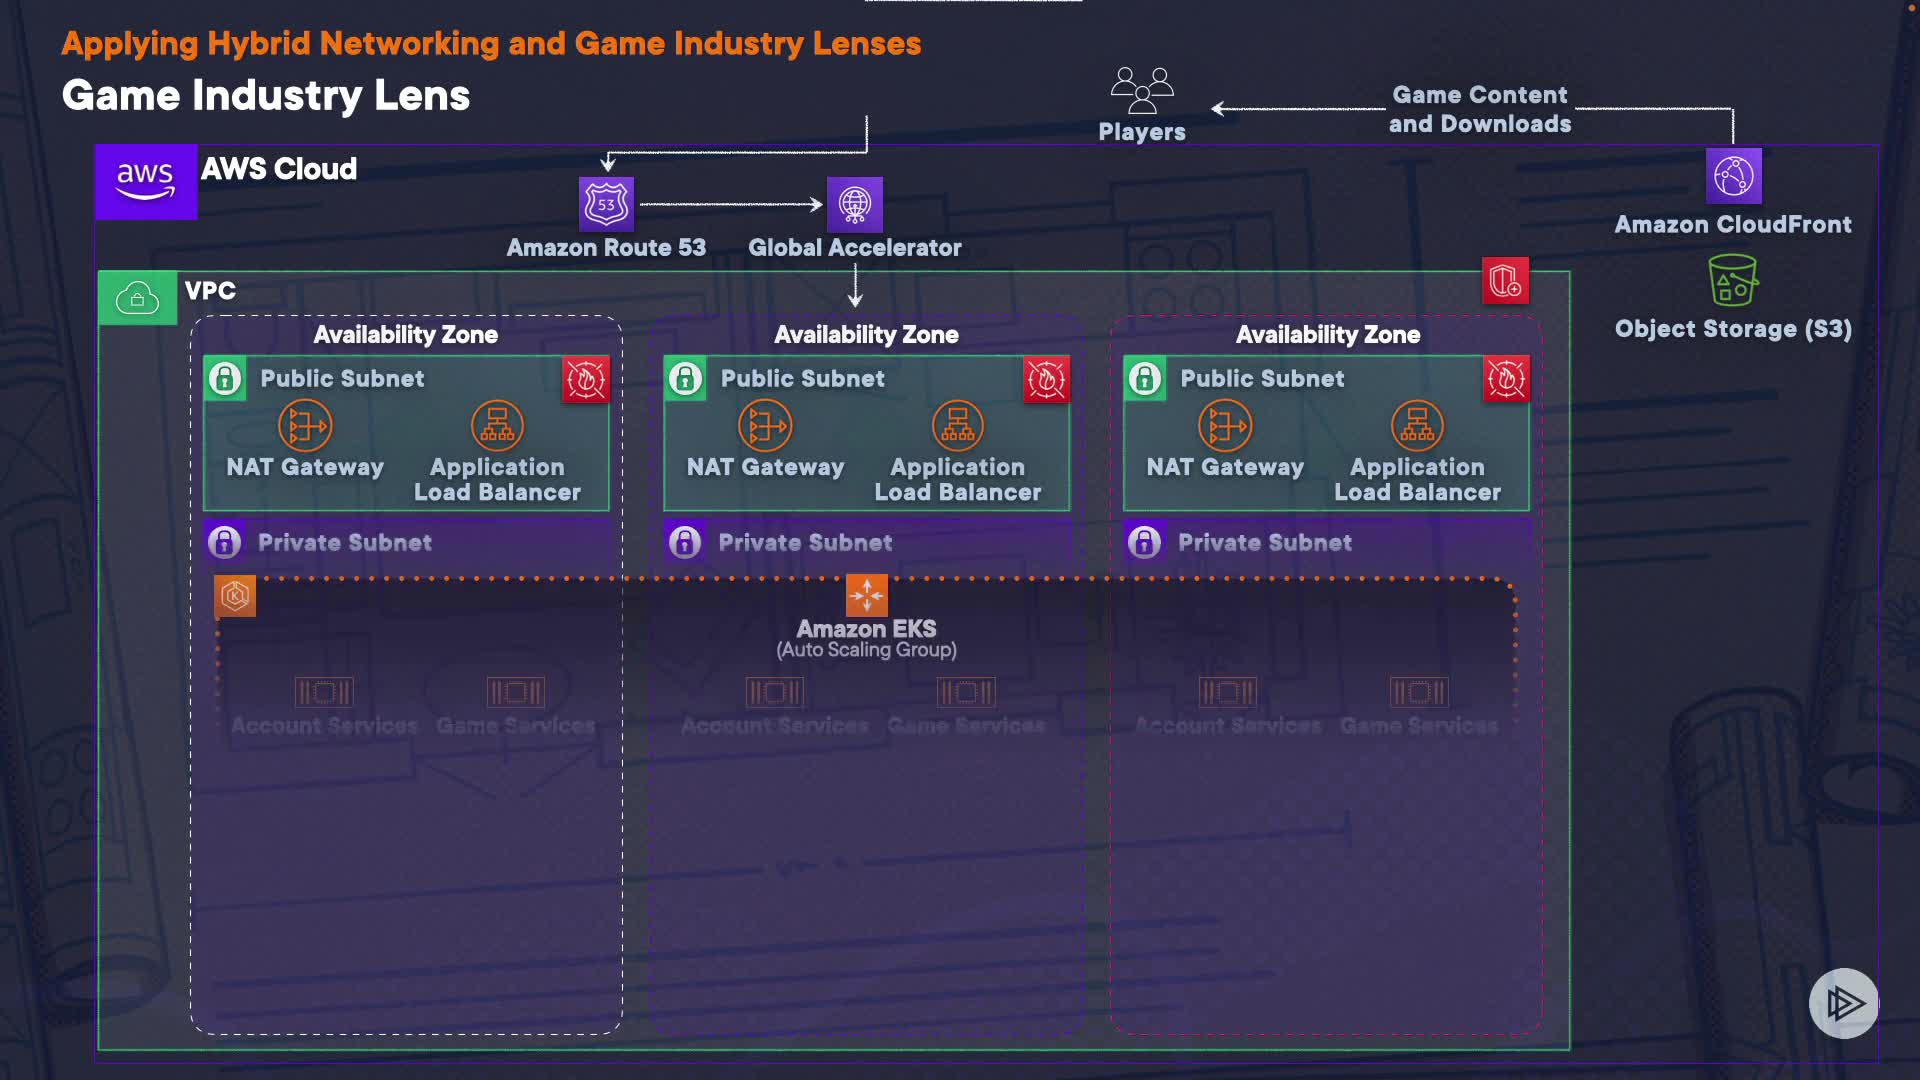The height and width of the screenshot is (1080, 1920).
Task: Click the Players group icon
Action: click(x=1141, y=90)
